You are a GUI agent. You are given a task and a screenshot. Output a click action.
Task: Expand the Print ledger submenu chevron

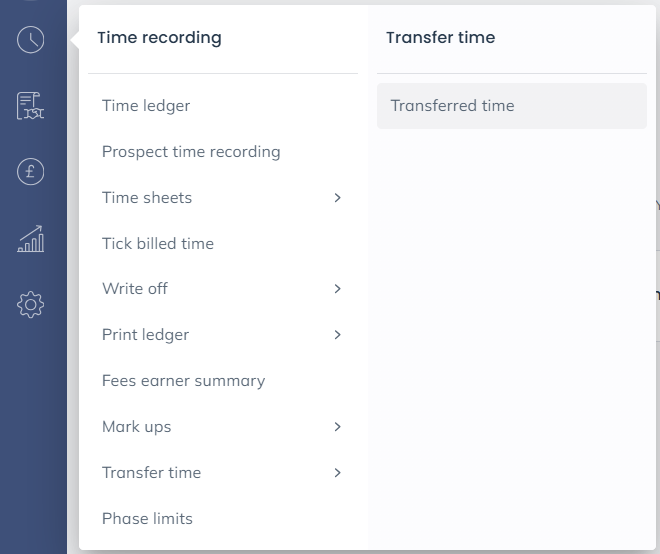pyautogui.click(x=338, y=335)
